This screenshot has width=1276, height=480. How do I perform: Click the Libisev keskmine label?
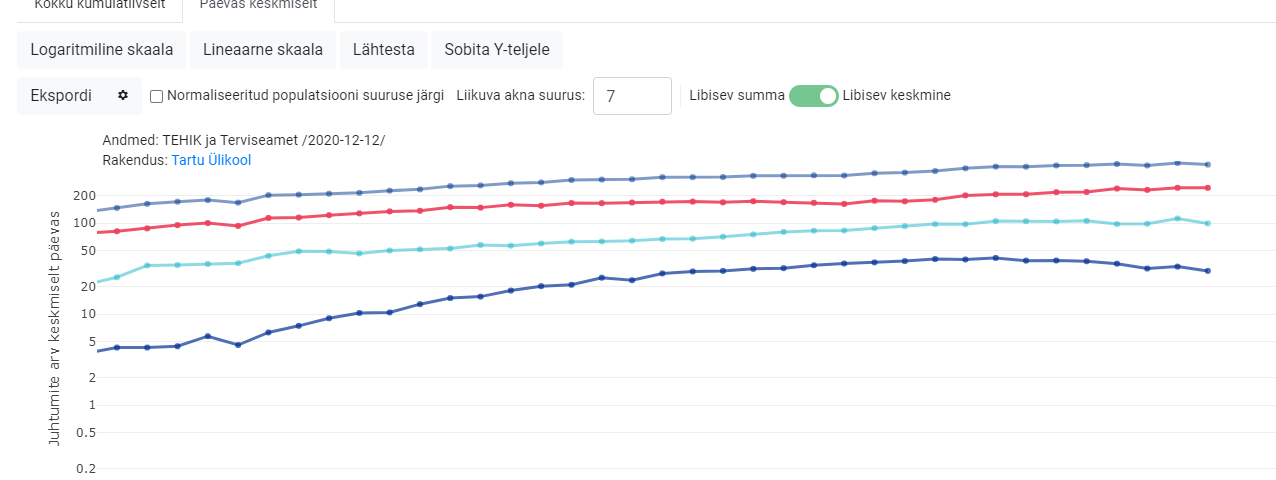point(897,96)
